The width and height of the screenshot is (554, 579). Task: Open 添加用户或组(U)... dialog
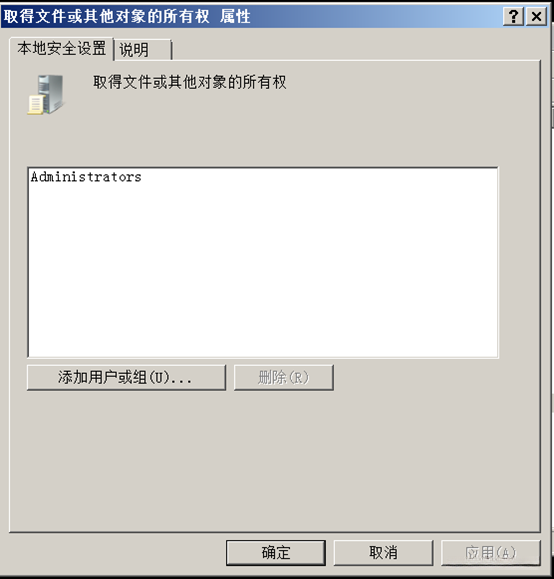pos(126,377)
